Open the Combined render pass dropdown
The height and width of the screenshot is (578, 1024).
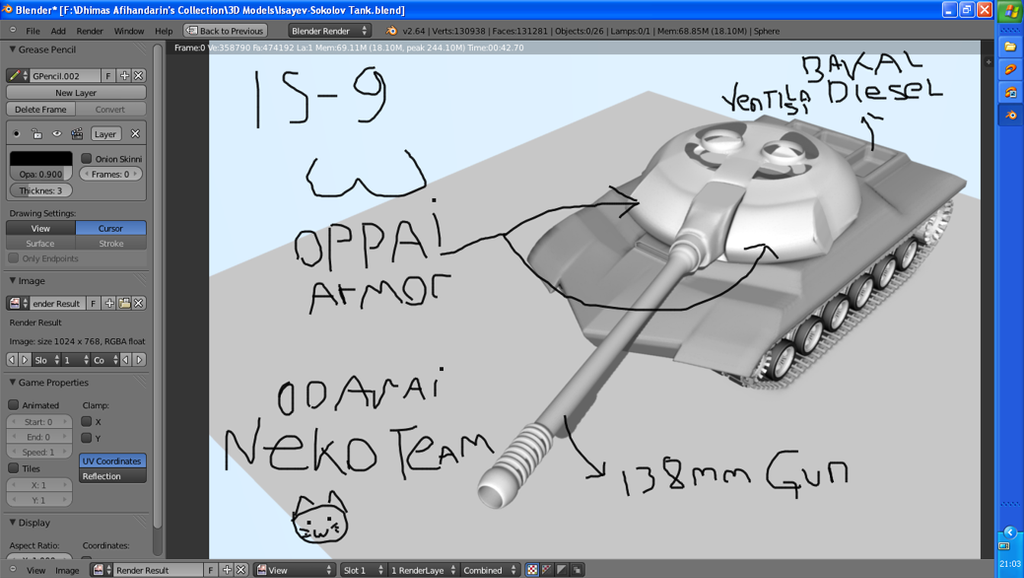484,569
